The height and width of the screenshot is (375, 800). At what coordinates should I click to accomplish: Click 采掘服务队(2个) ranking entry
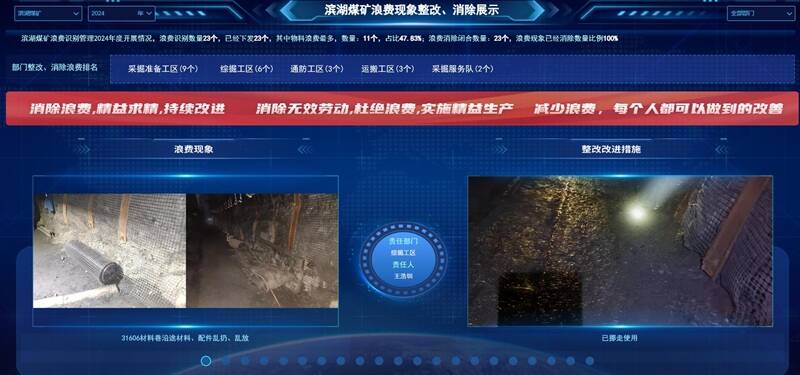pyautogui.click(x=463, y=69)
